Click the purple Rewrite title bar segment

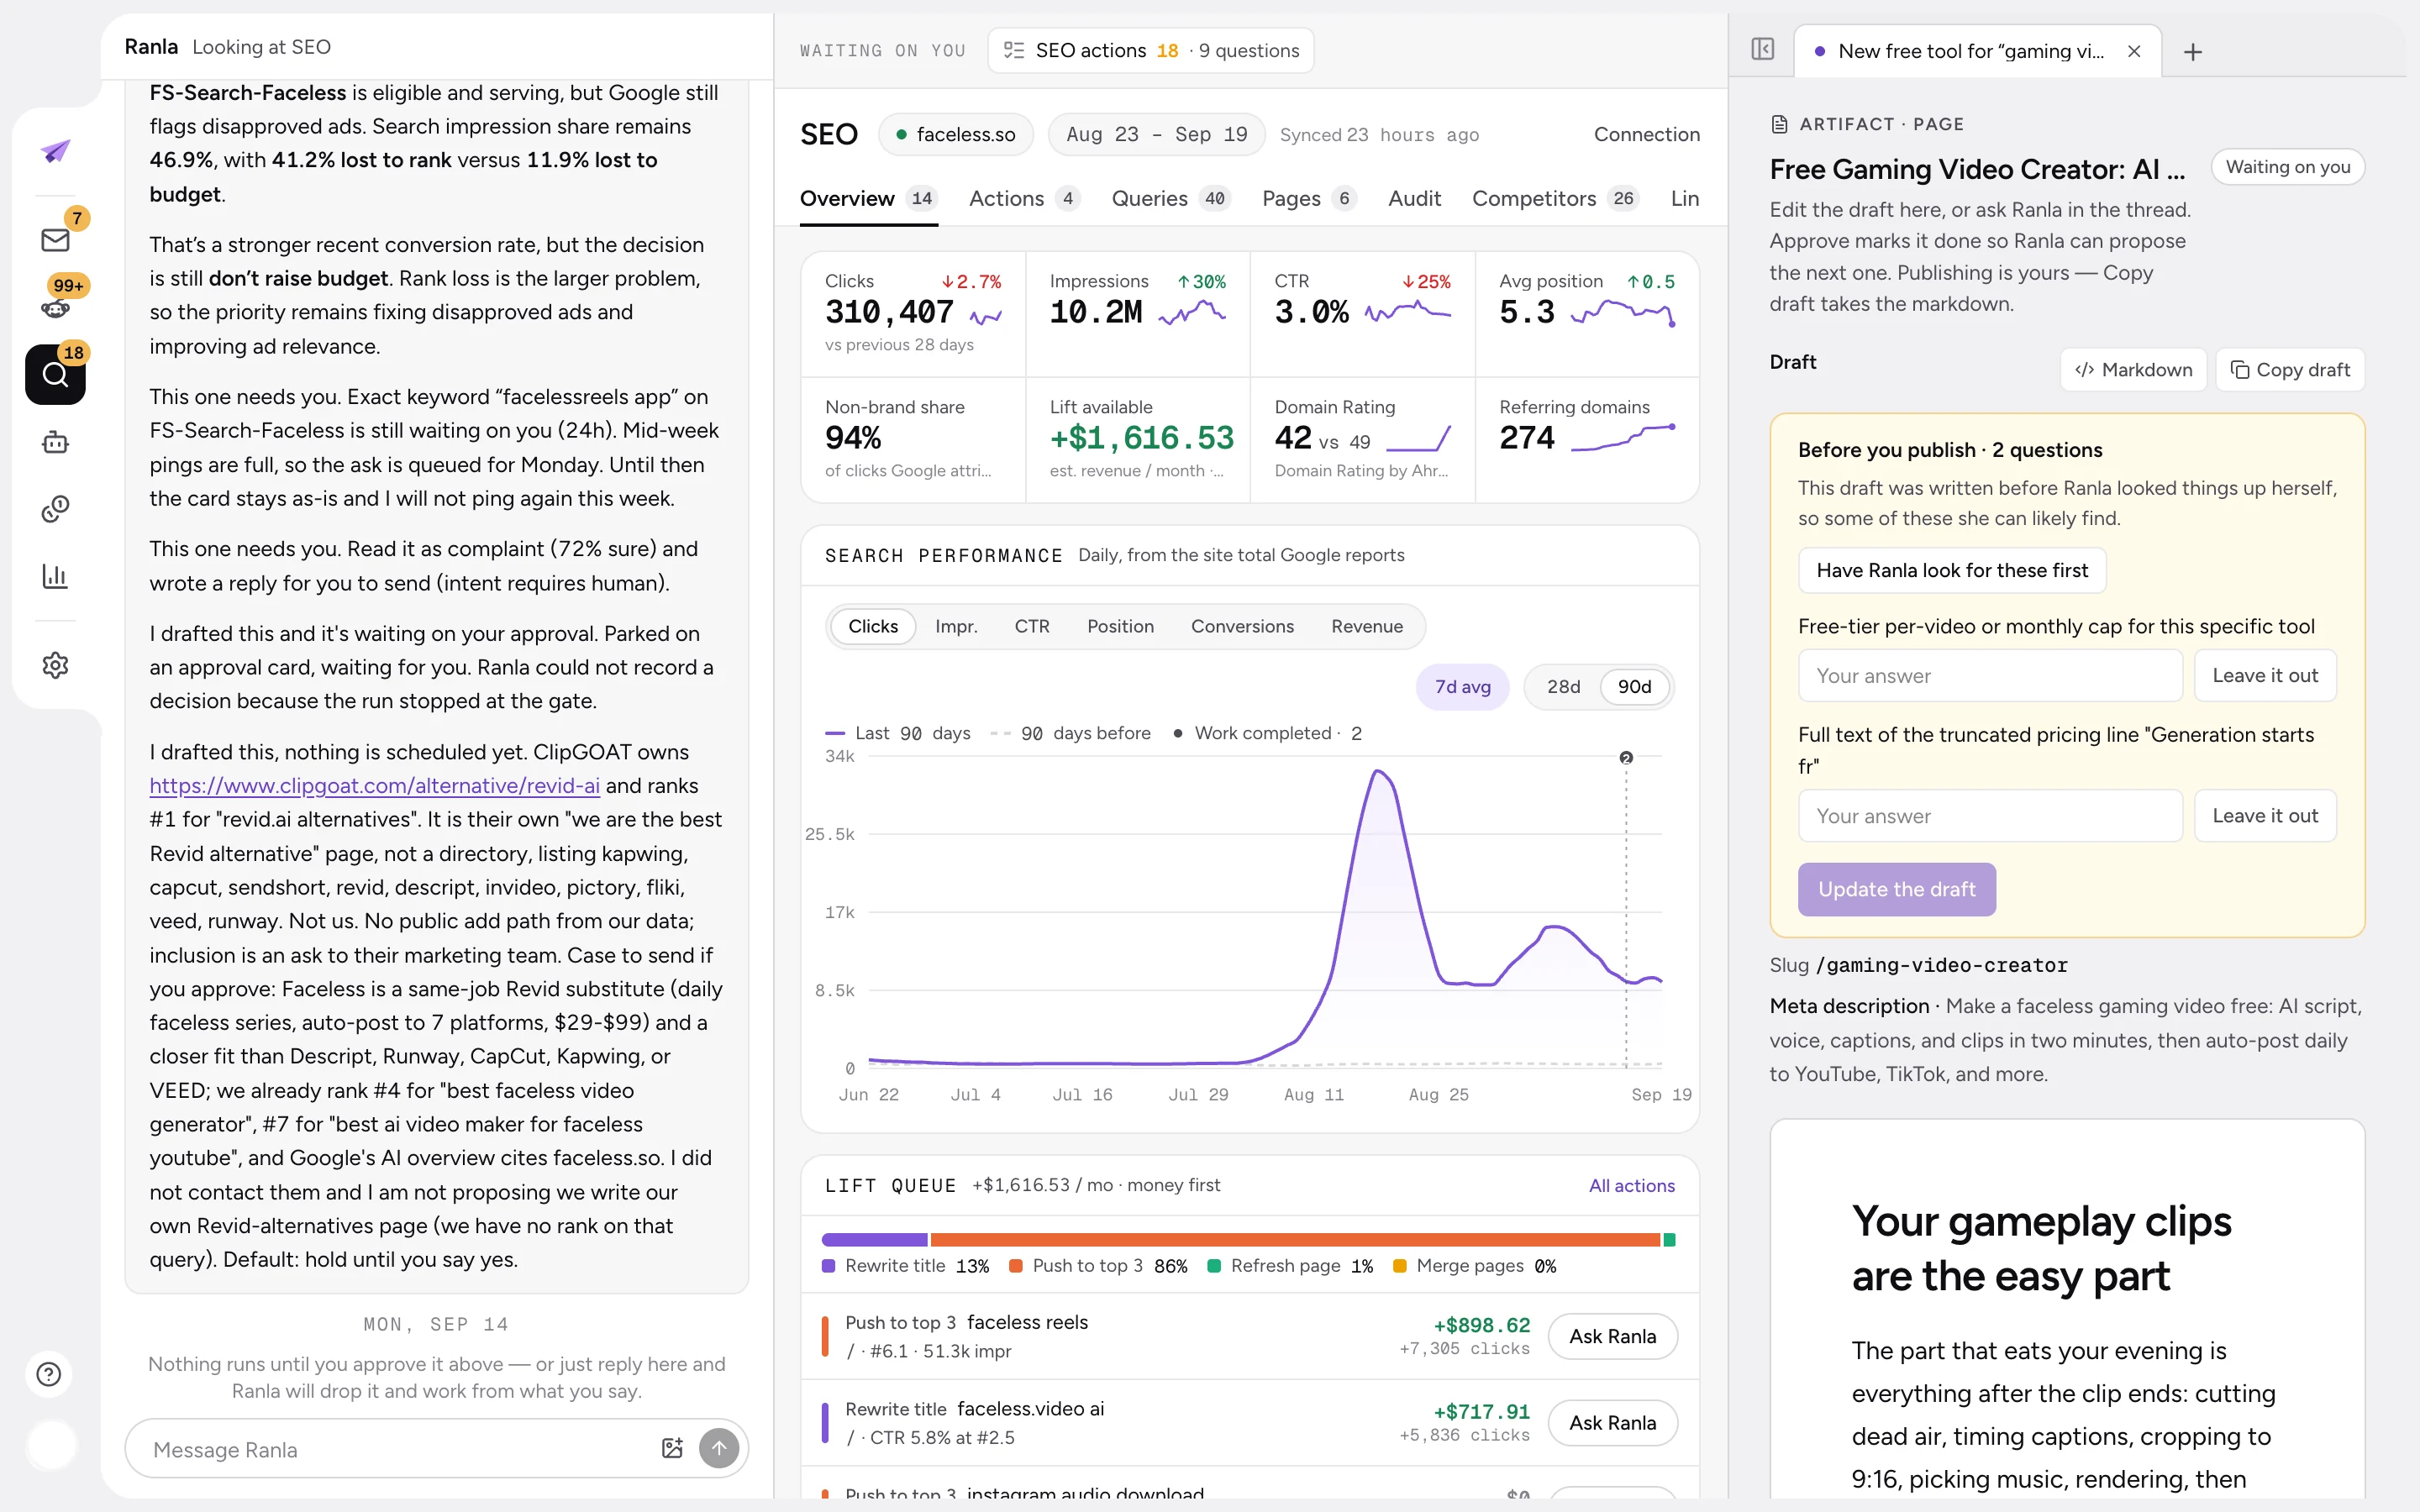click(x=875, y=1240)
